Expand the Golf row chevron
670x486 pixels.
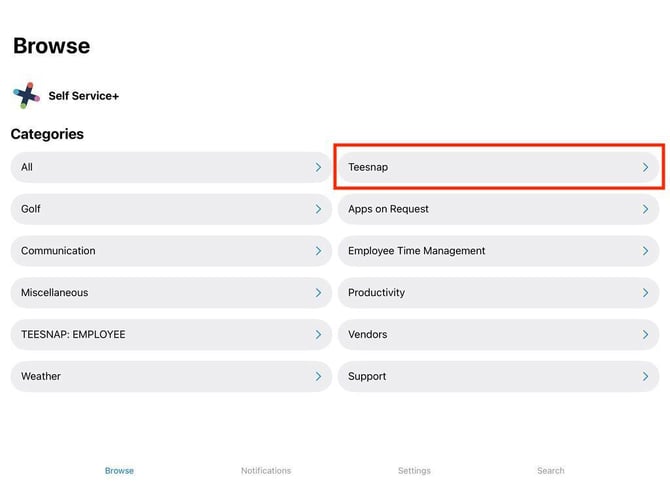(318, 209)
